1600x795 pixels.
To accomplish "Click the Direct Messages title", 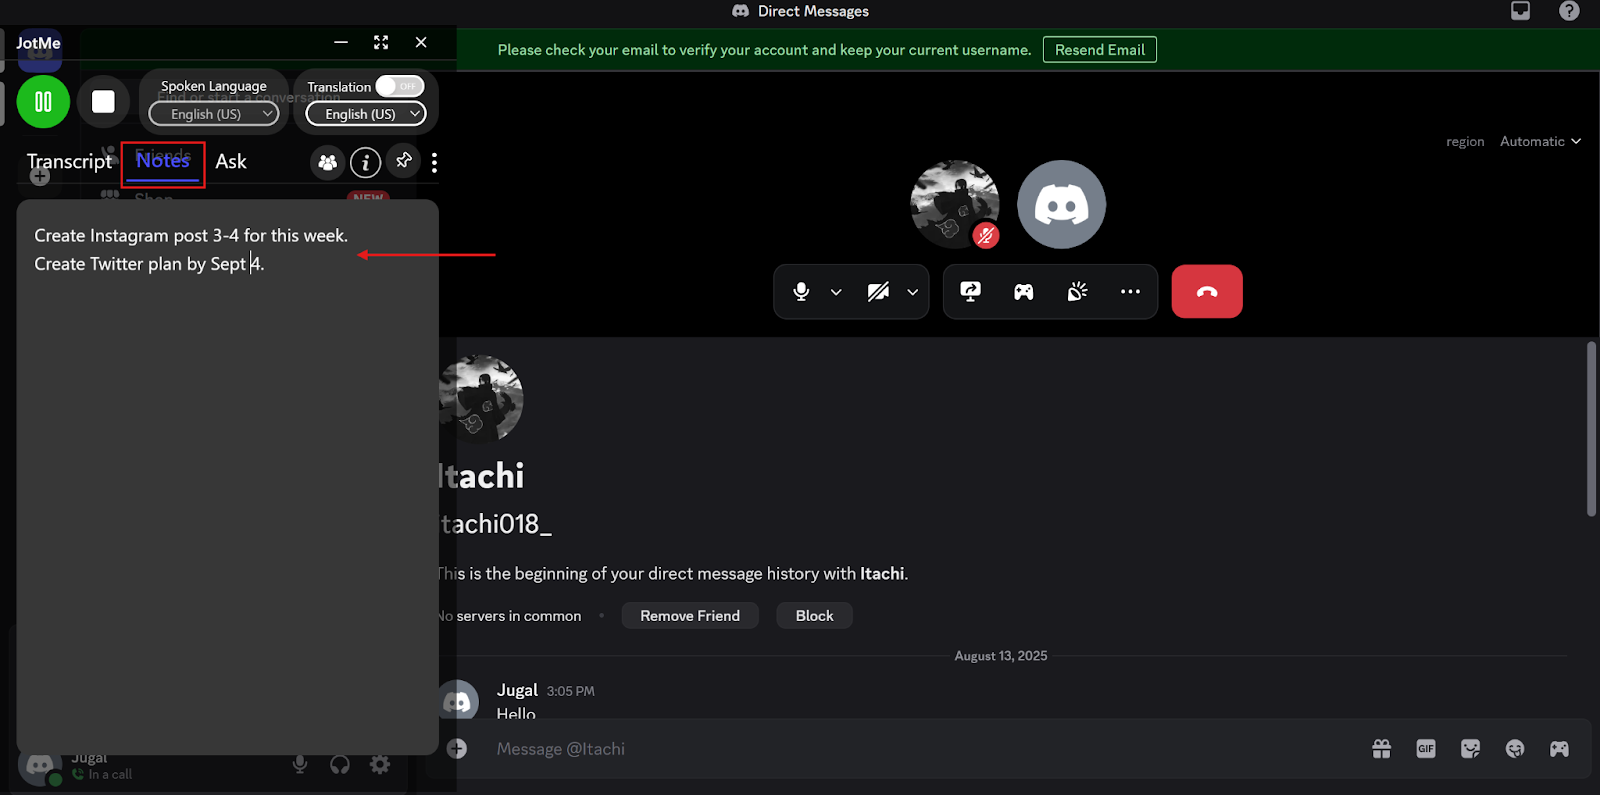I will click(813, 11).
